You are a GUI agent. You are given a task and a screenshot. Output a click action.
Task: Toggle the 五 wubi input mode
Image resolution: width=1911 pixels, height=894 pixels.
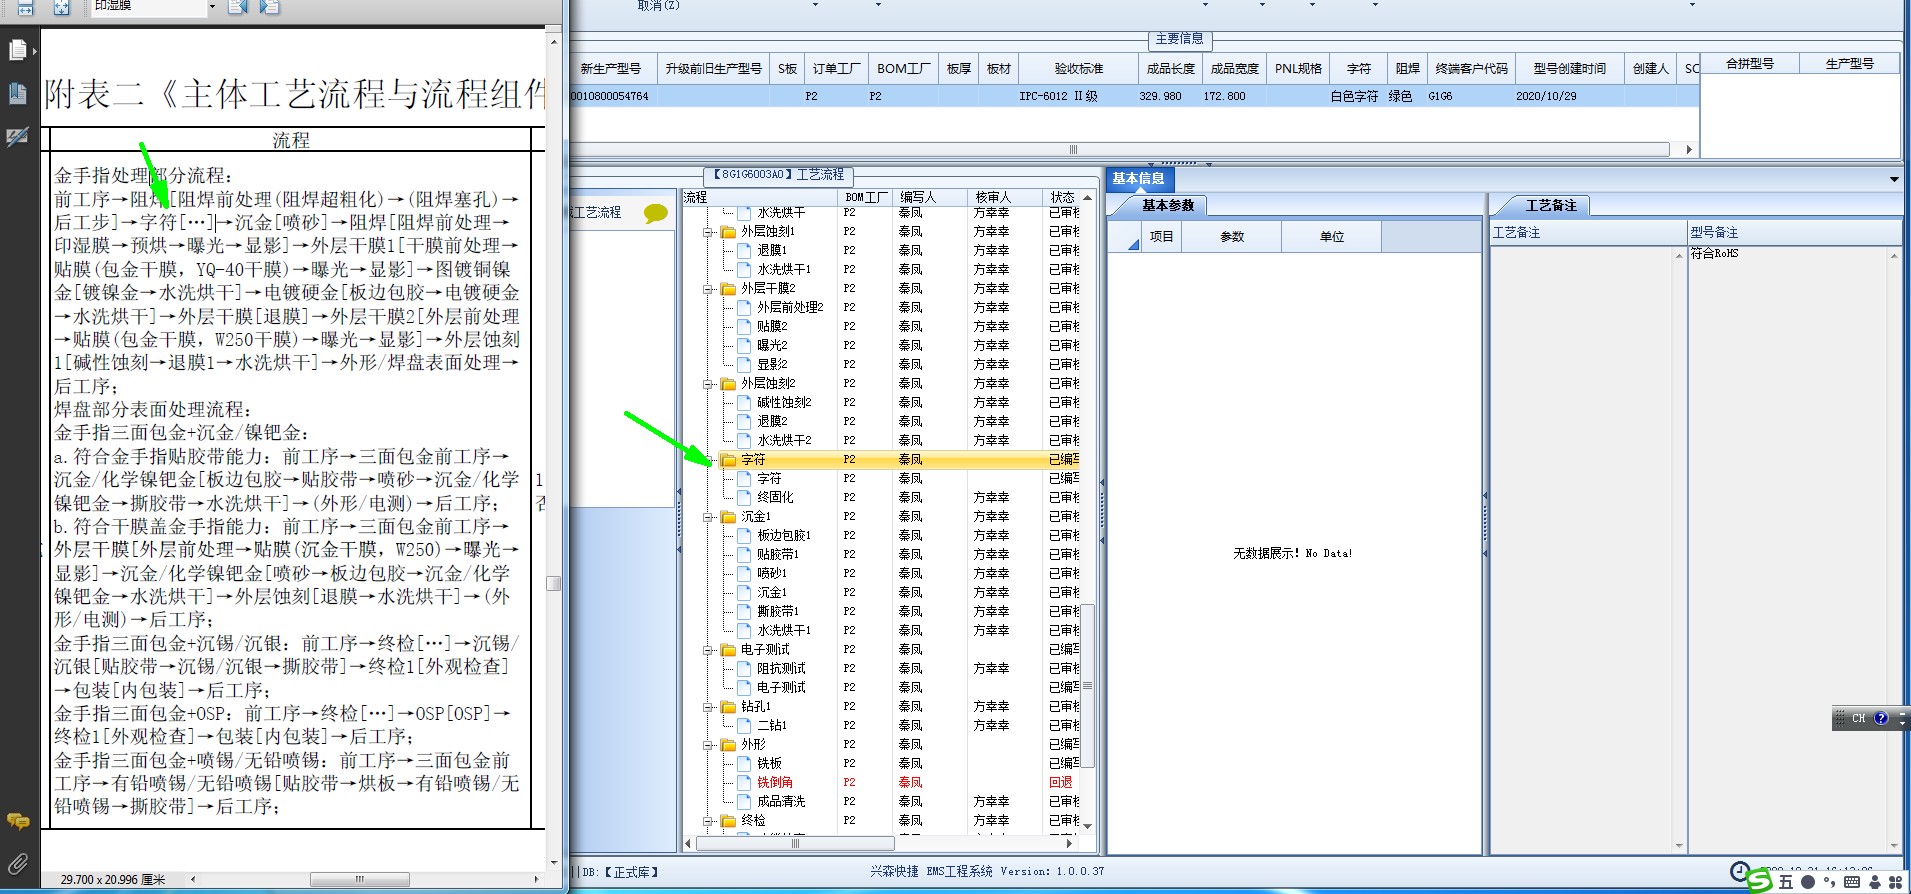1786,882
